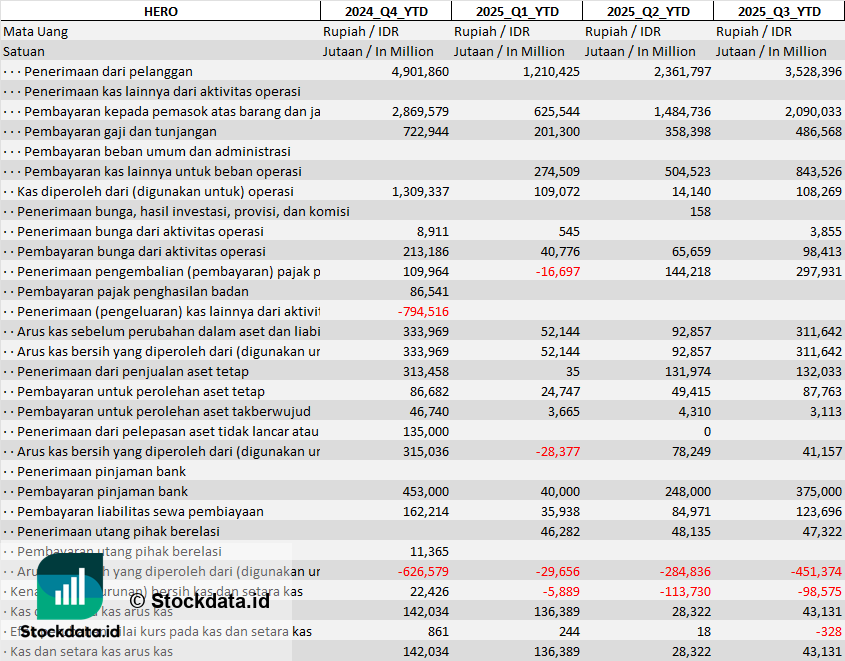Screen dimensions: 845x661
Task: Select red value -328
Action: click(x=830, y=631)
